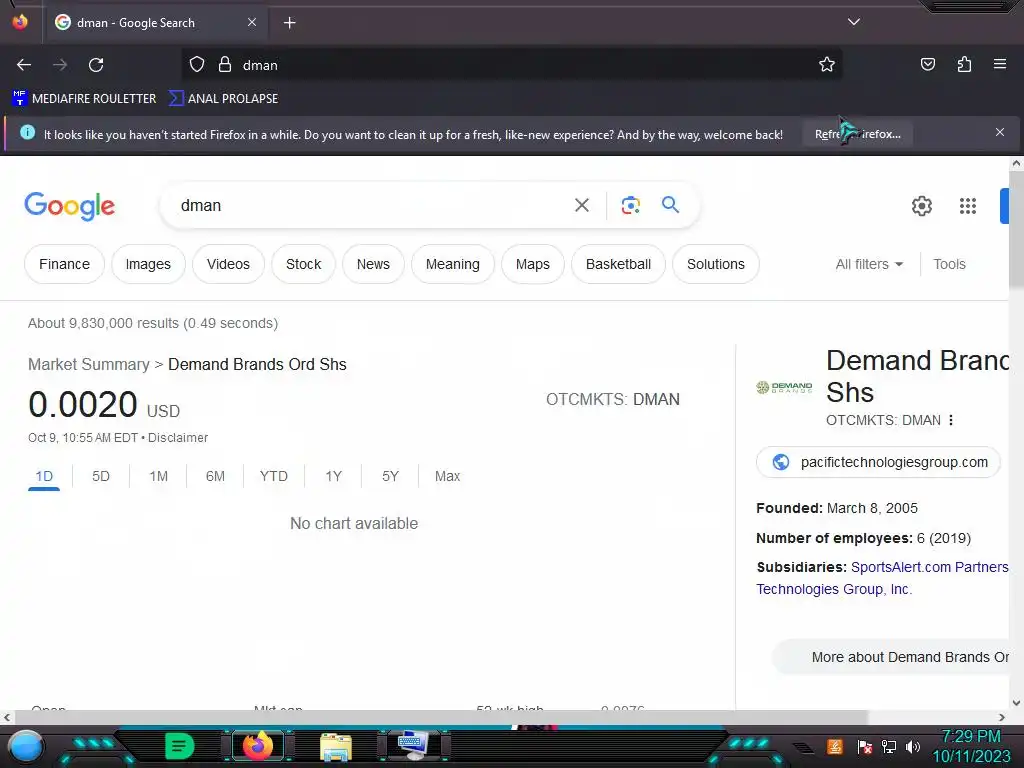Viewport: 1024px width, 768px height.
Task: Submit search with magnifying glass icon
Action: point(671,205)
